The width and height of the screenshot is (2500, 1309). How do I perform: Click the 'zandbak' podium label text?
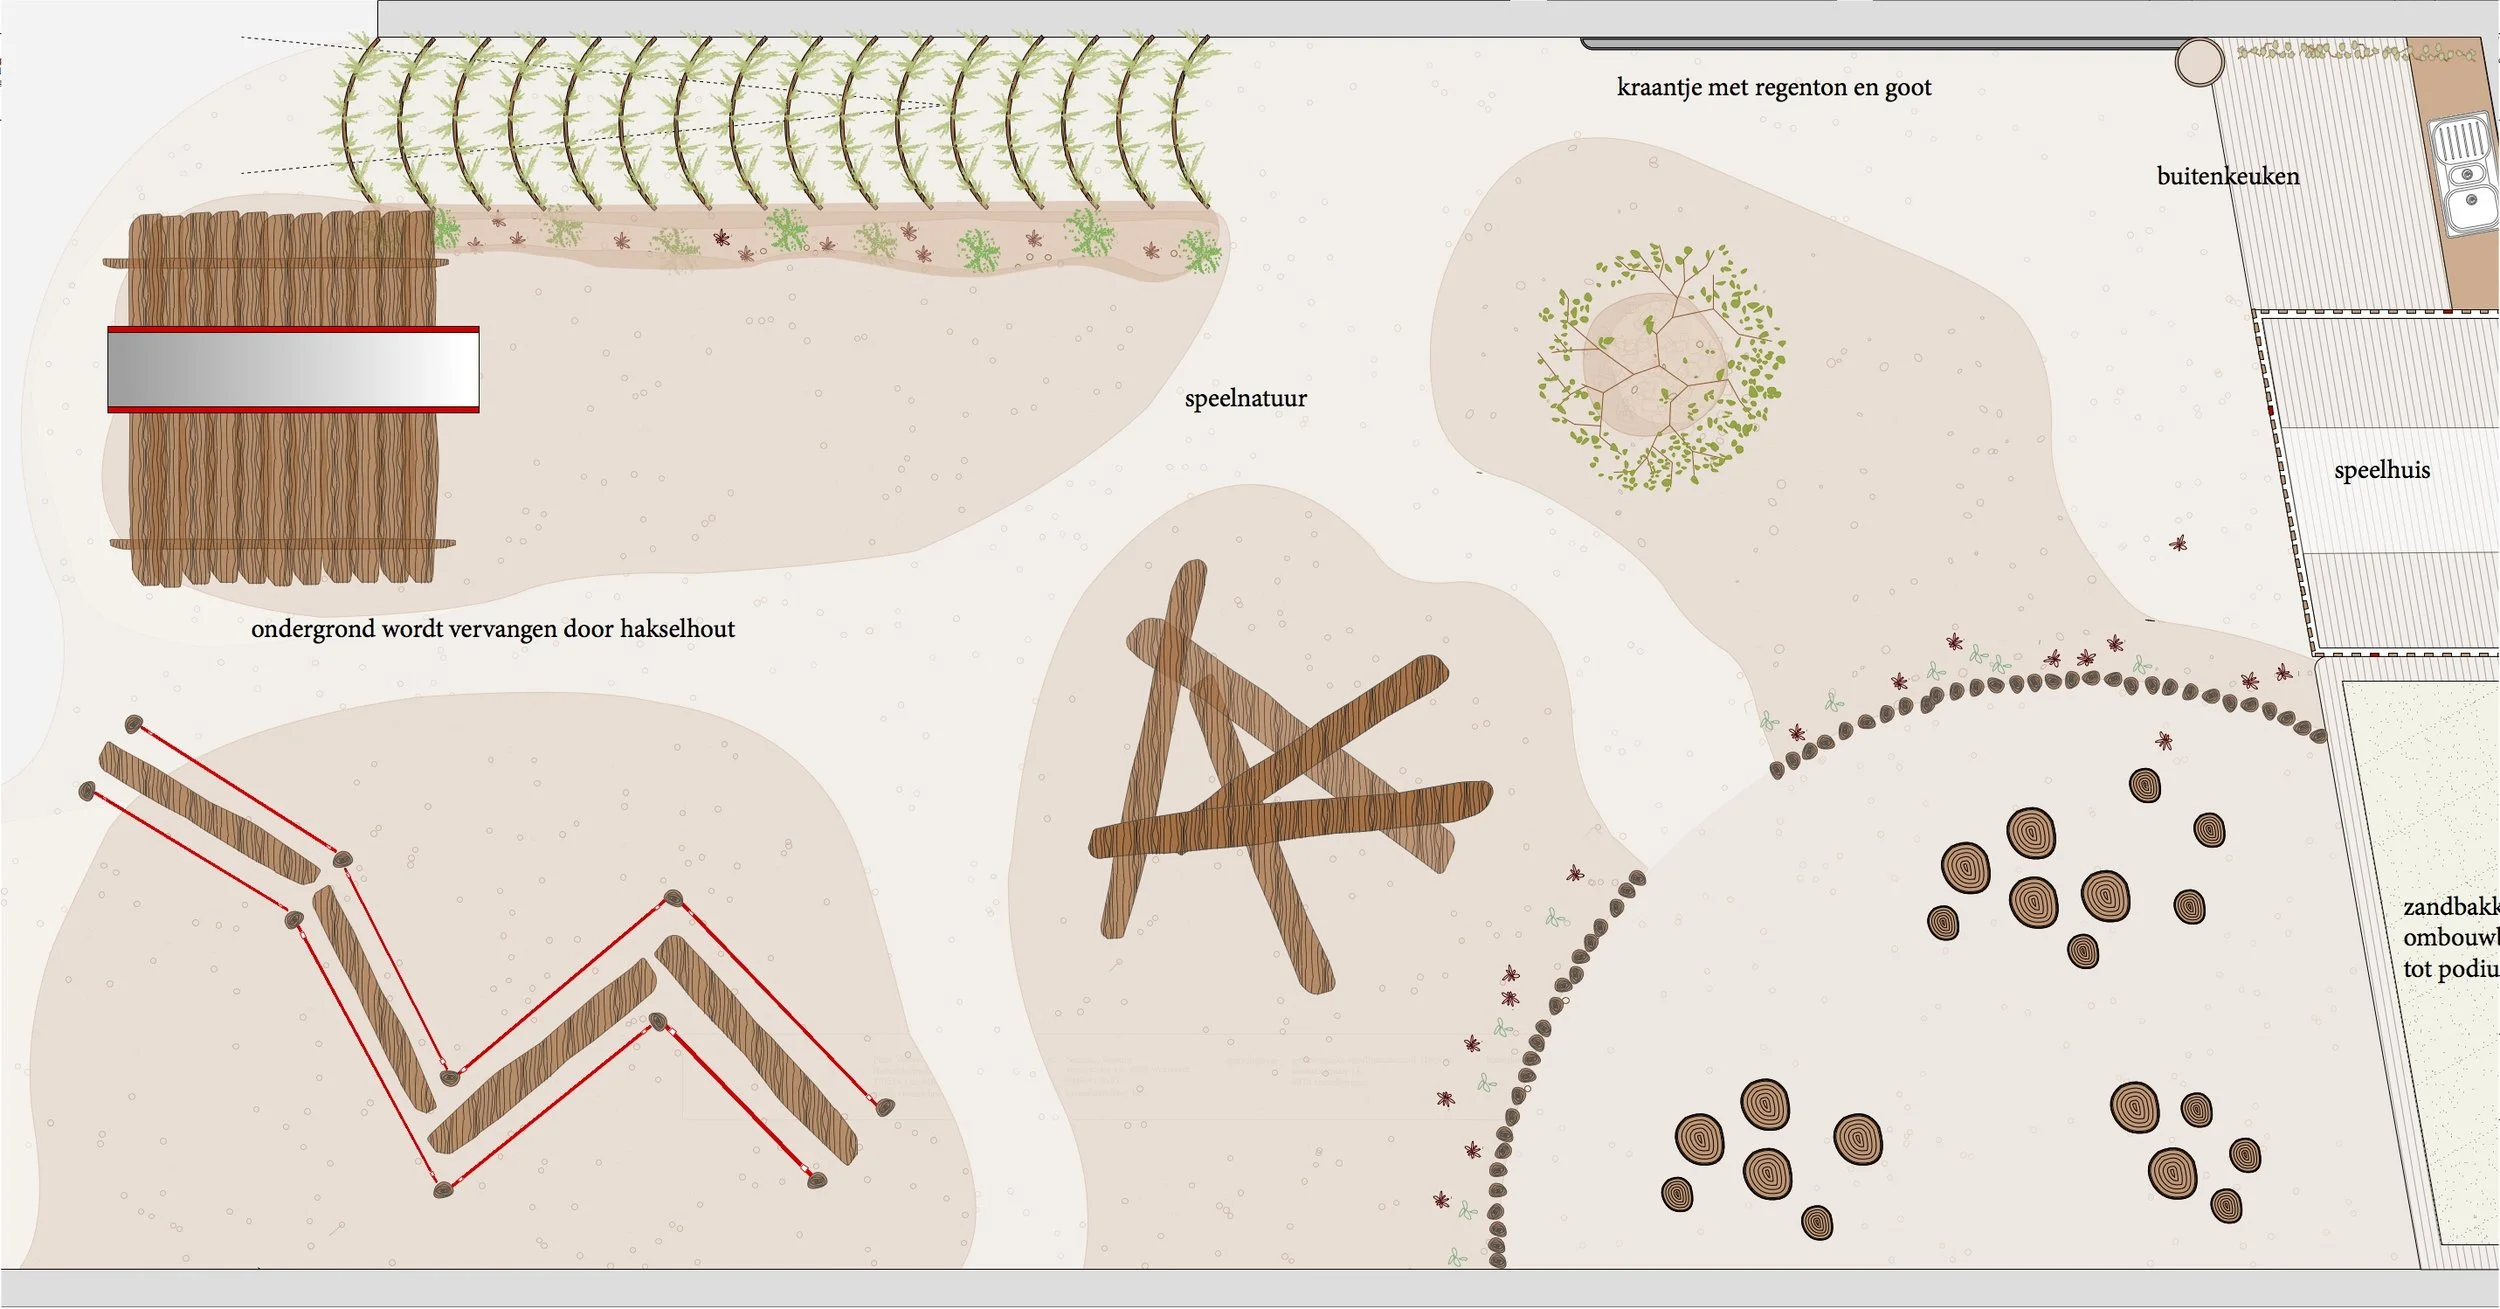pyautogui.click(x=2450, y=938)
